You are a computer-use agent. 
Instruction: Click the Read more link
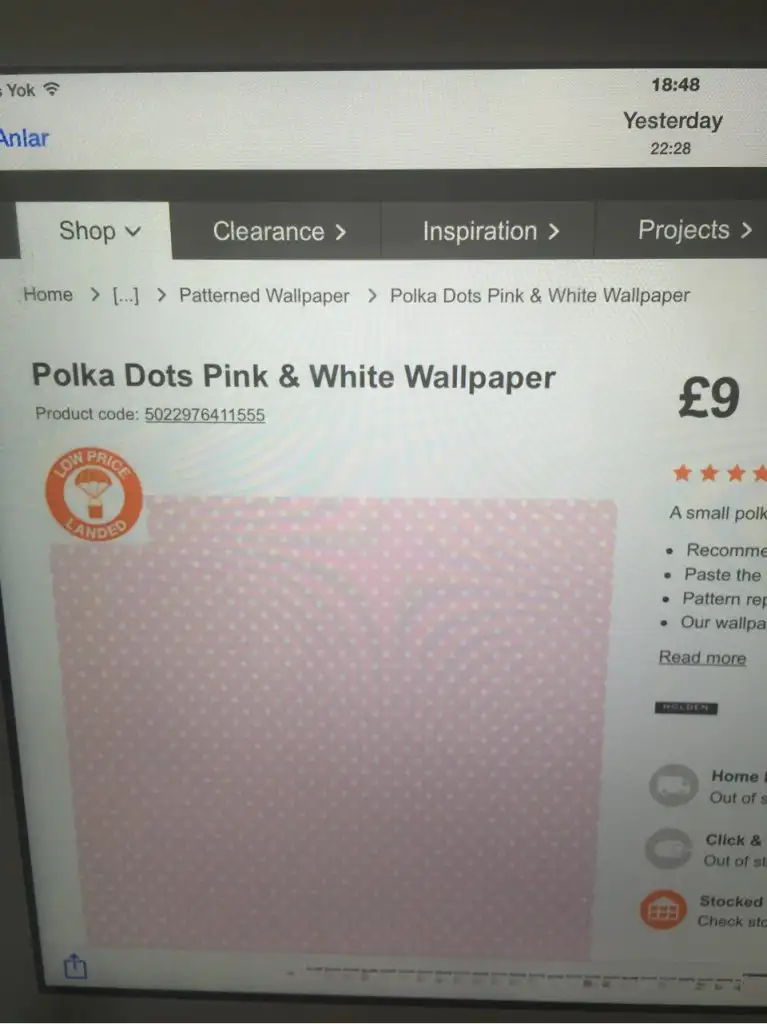tap(702, 657)
